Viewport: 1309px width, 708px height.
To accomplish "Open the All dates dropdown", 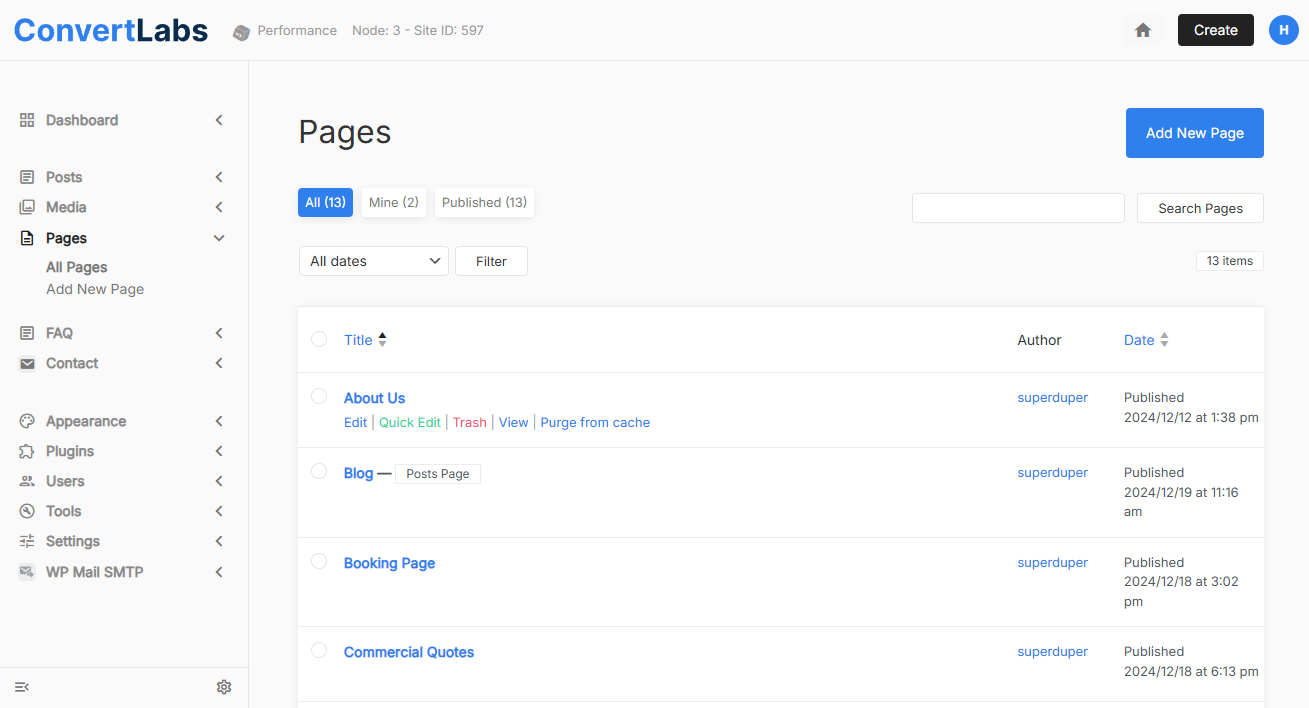I will pyautogui.click(x=373, y=261).
